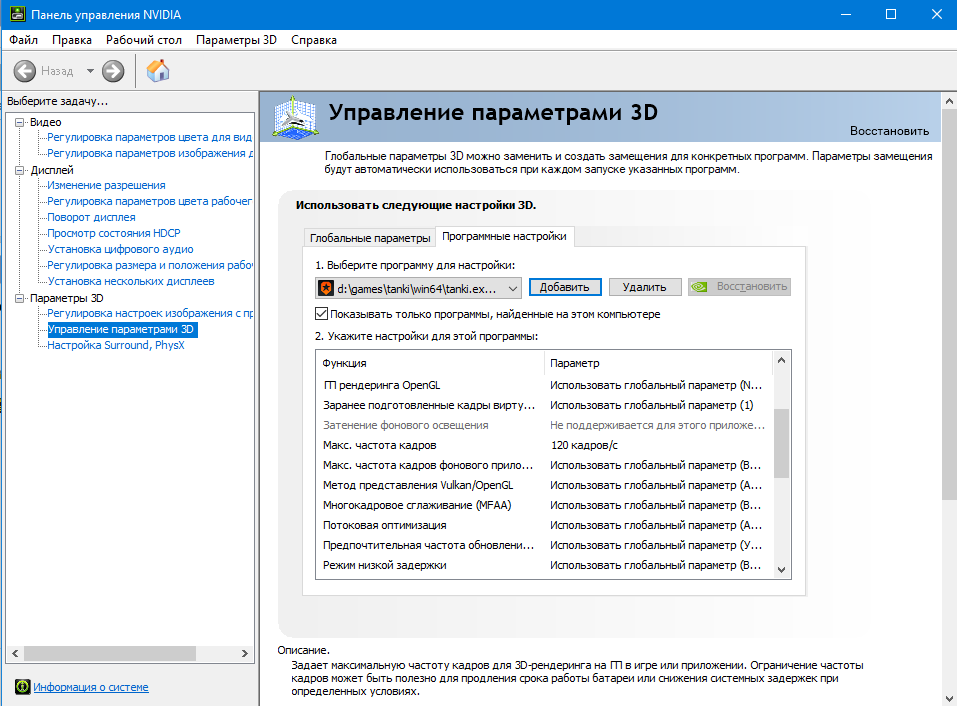Select Метод представления Vulkan/OpenGL row
957x706 pixels.
point(544,485)
